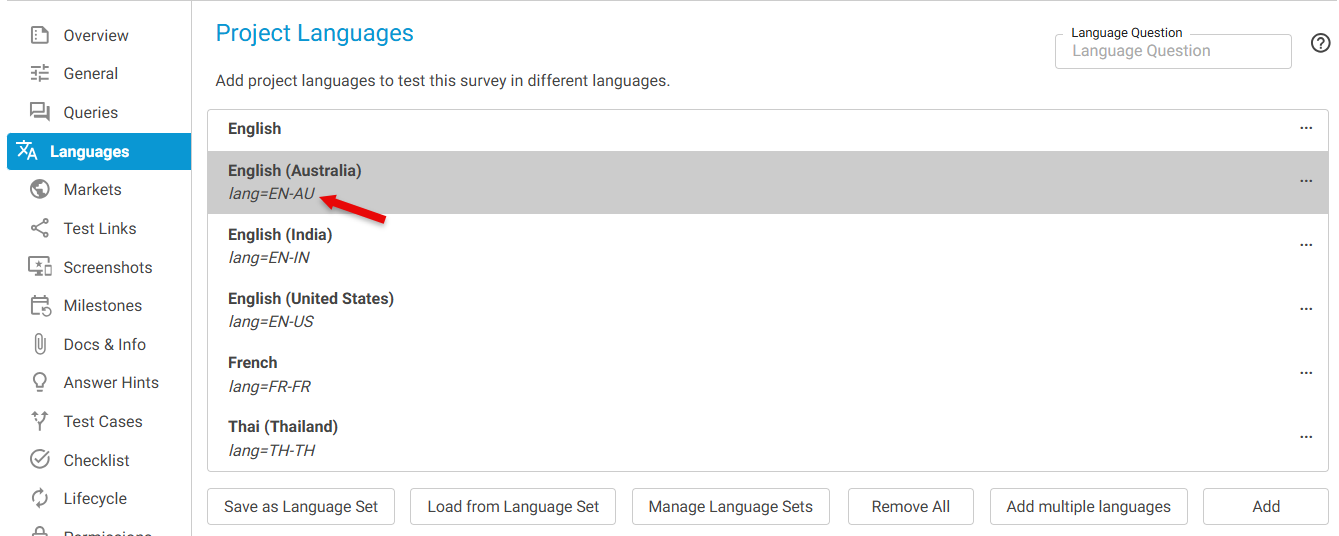Select the English (India) language row
This screenshot has height=536, width=1339.
pos(700,246)
